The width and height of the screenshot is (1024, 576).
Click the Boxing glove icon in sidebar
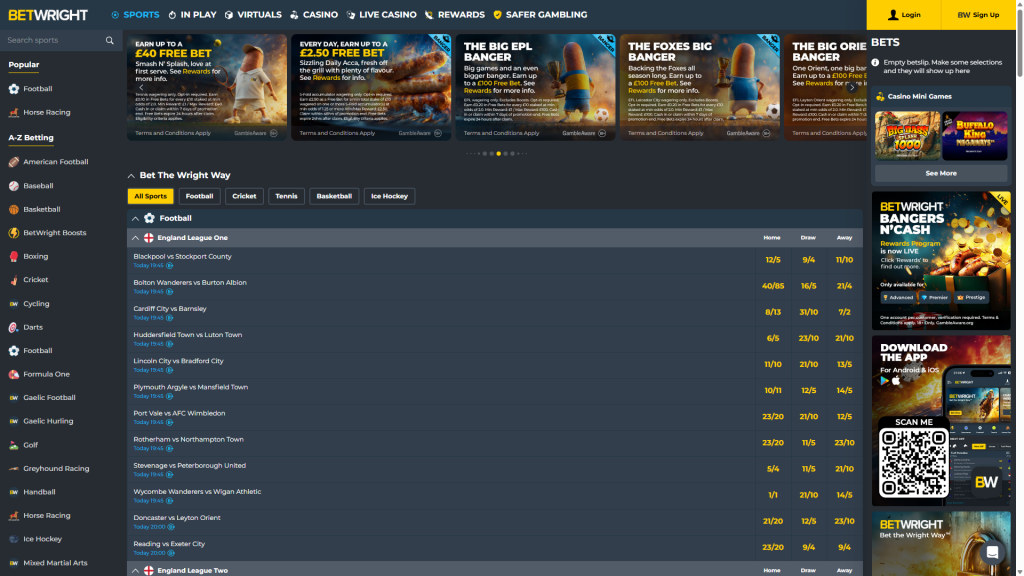click(x=14, y=256)
